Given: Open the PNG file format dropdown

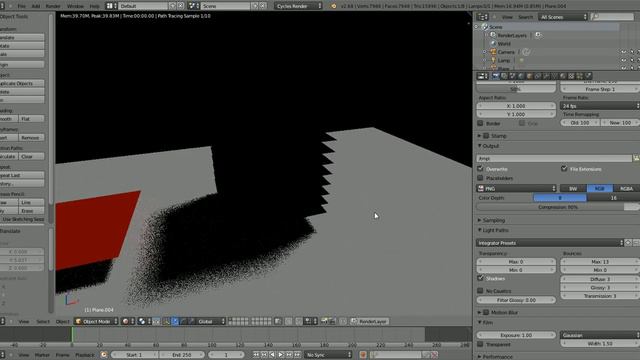Looking at the screenshot, I should tap(516, 188).
